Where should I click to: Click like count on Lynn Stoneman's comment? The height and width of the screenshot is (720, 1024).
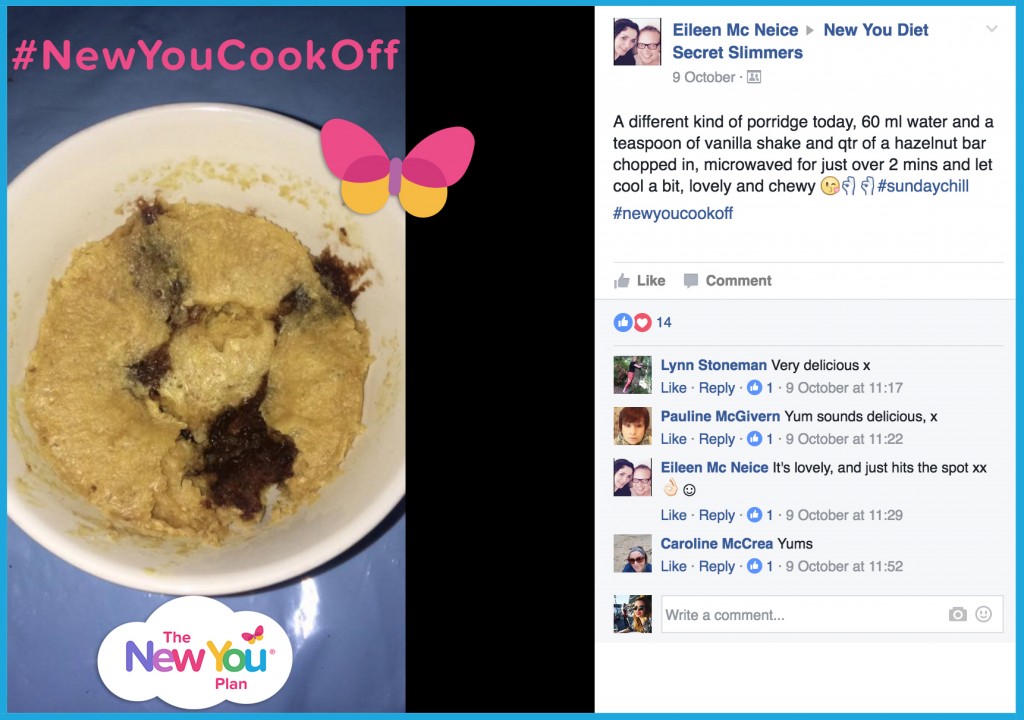pyautogui.click(x=761, y=388)
